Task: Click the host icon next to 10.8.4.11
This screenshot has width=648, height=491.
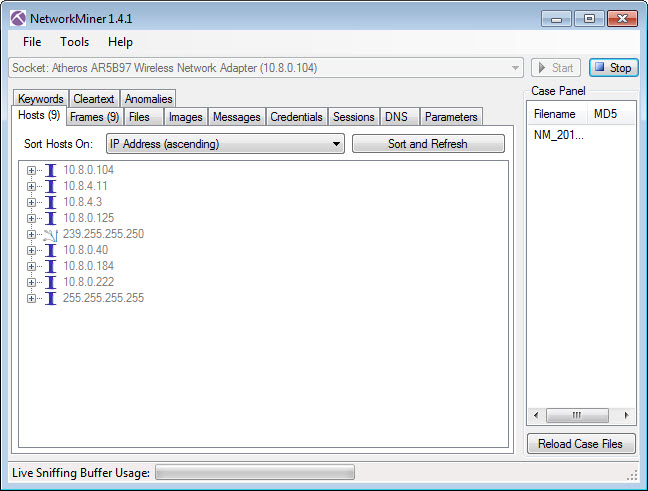Action: point(51,186)
